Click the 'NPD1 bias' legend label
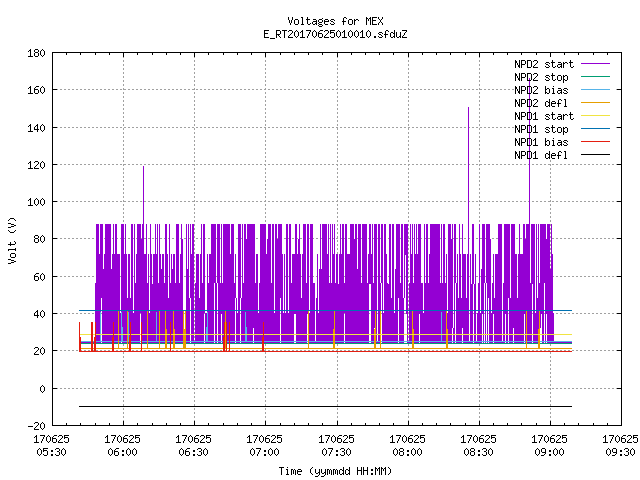The image size is (640, 480). [x=541, y=142]
